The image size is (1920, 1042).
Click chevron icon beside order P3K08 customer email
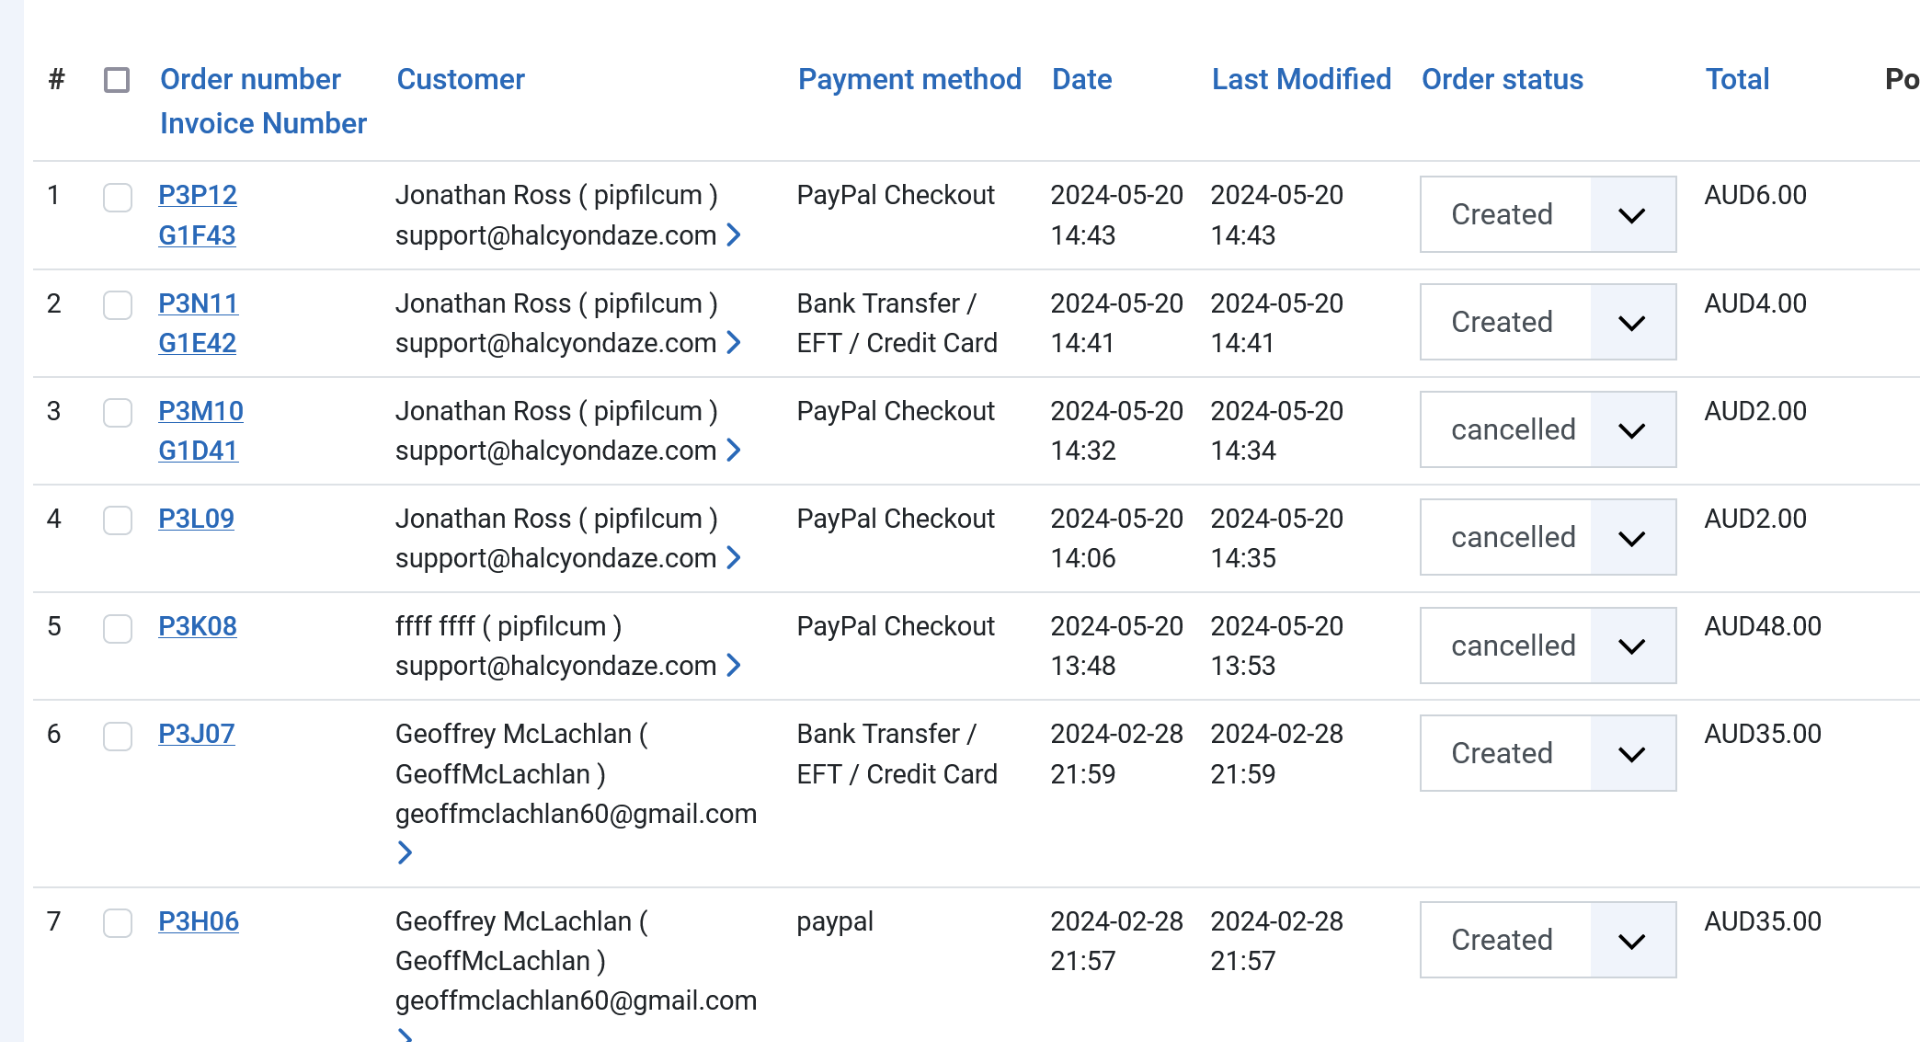pos(734,665)
